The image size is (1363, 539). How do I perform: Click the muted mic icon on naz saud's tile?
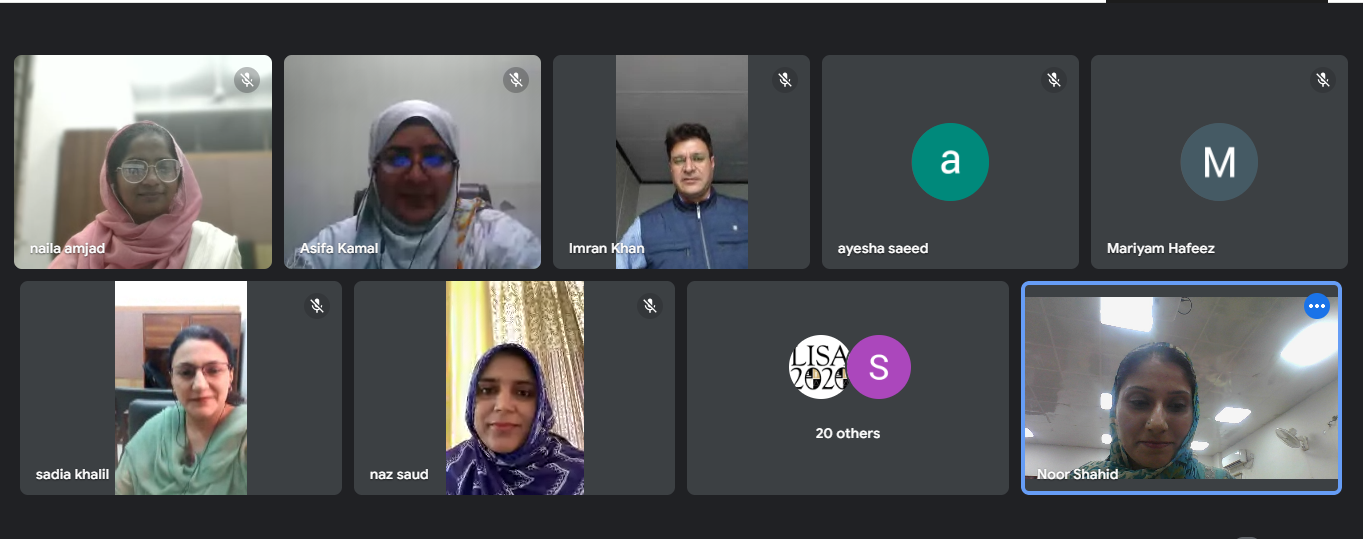point(650,306)
